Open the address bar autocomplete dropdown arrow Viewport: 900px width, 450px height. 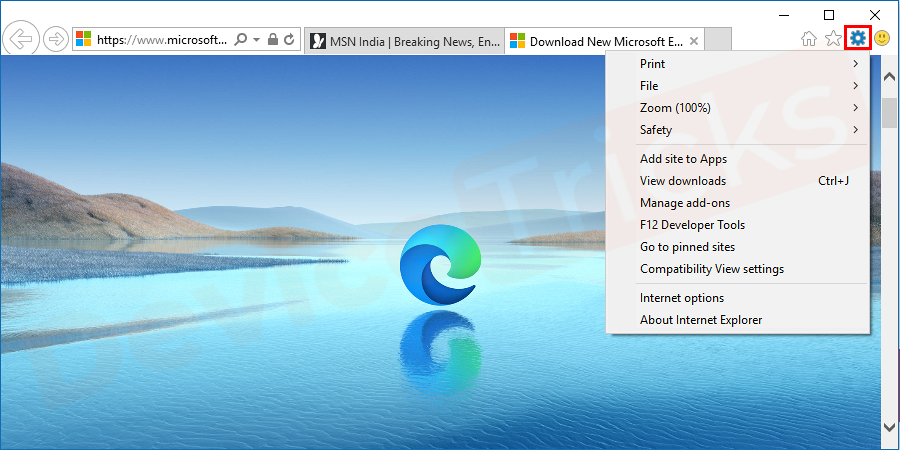pyautogui.click(x=257, y=40)
